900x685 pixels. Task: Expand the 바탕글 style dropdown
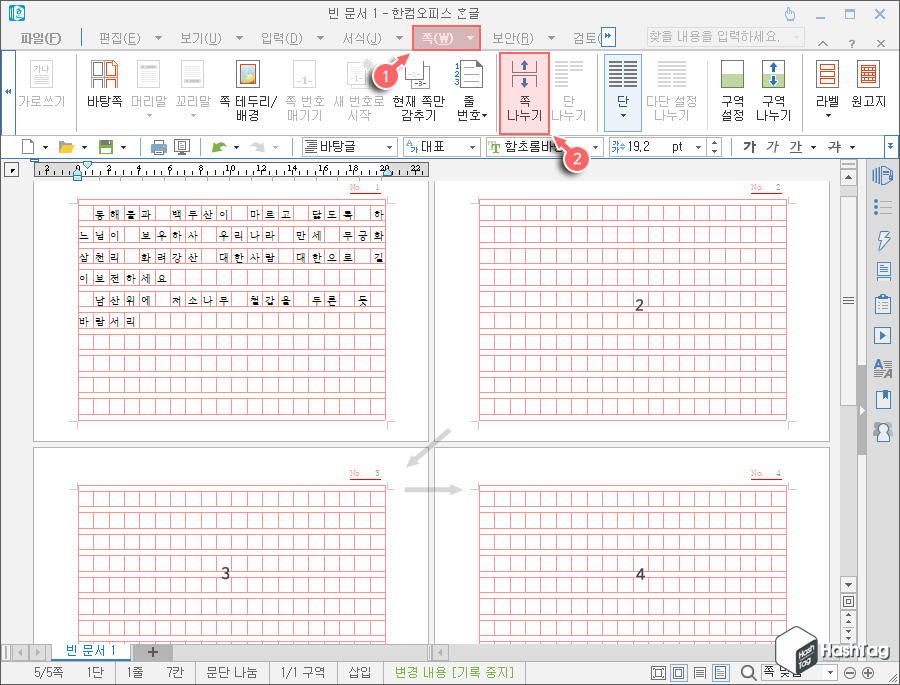(x=390, y=148)
